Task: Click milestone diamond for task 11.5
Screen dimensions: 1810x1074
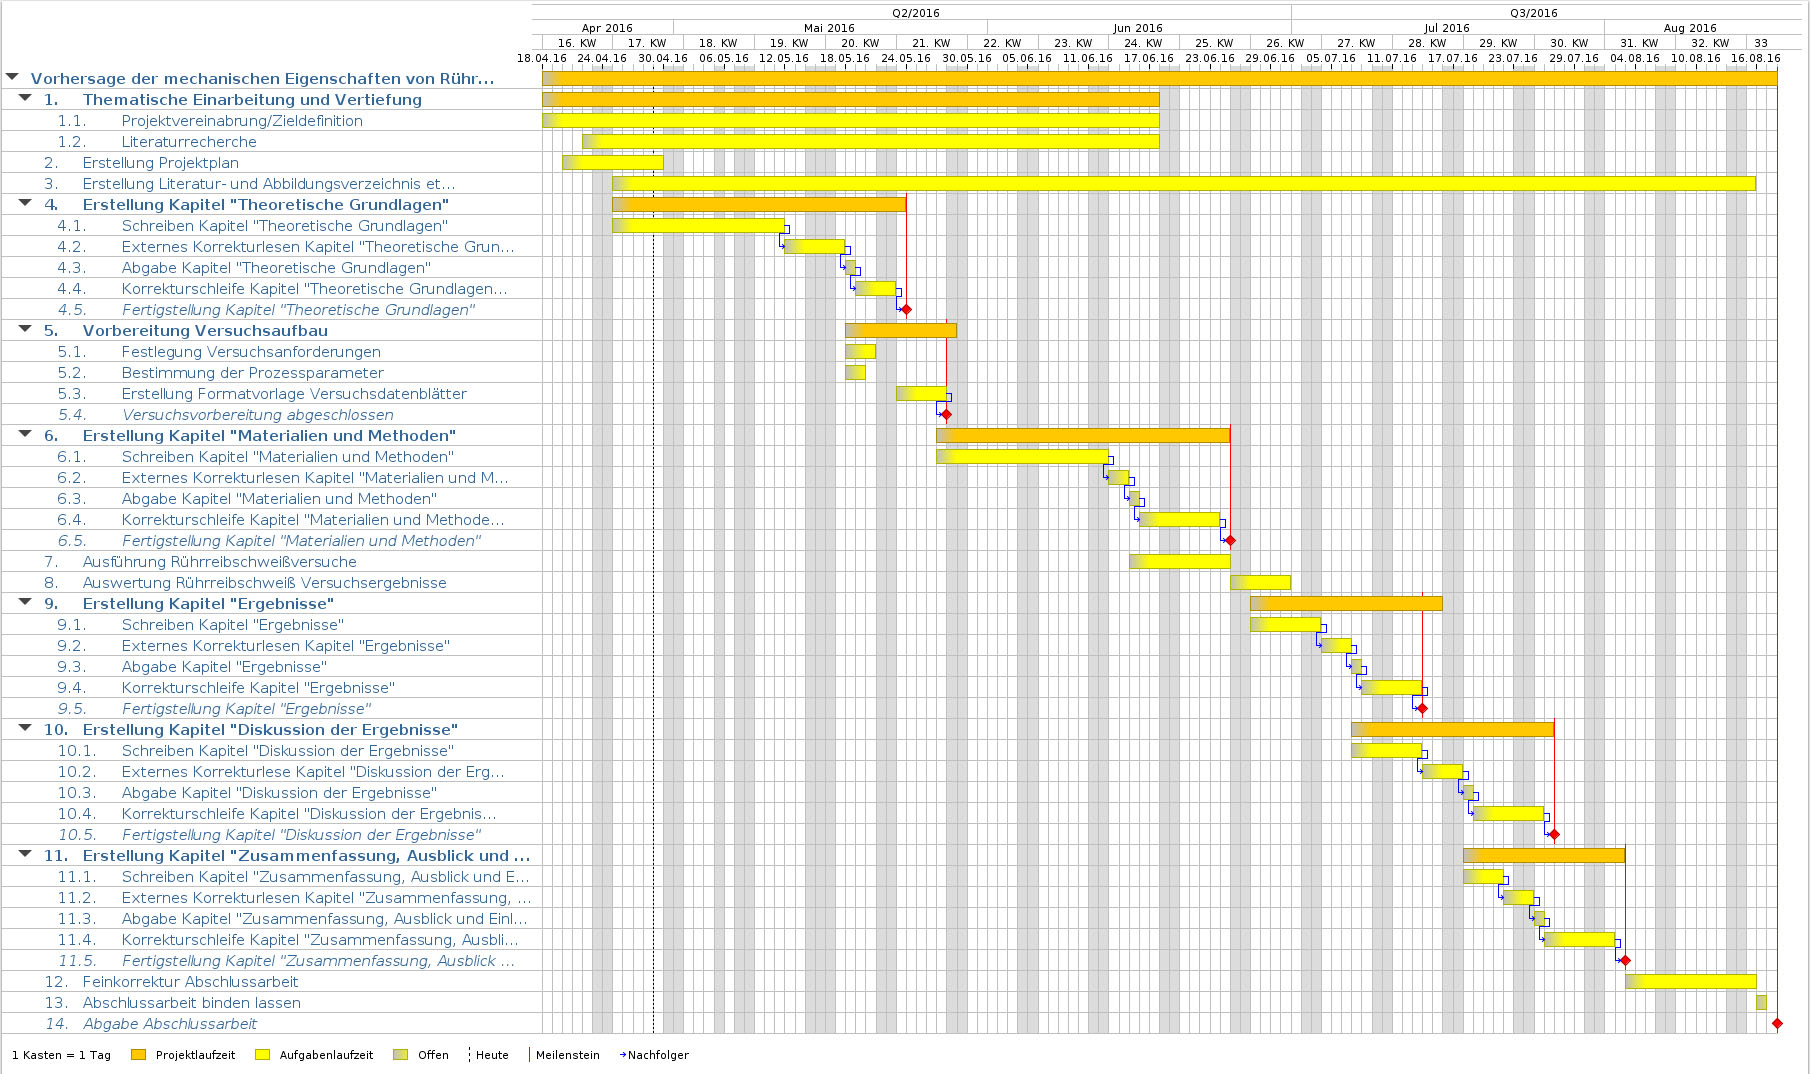Action: pos(1625,961)
